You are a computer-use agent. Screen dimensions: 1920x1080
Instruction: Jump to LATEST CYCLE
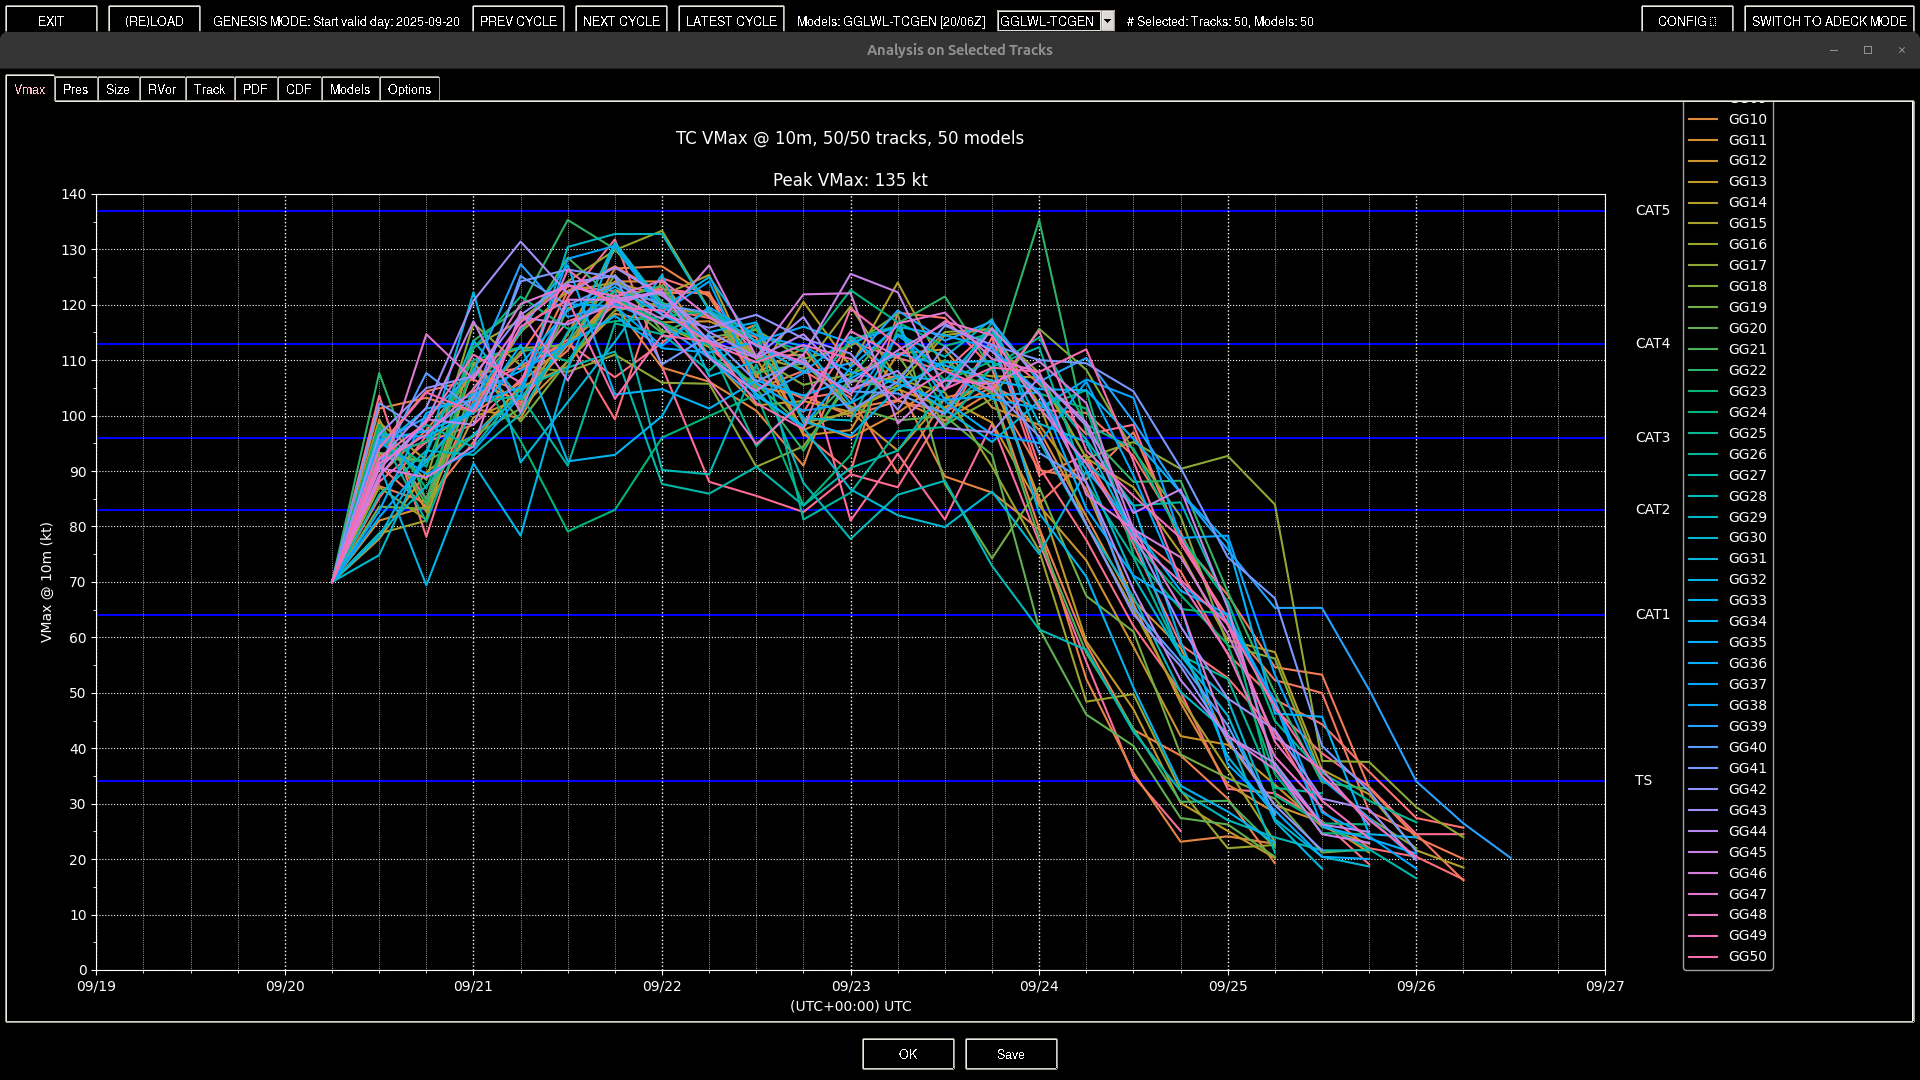731,21
